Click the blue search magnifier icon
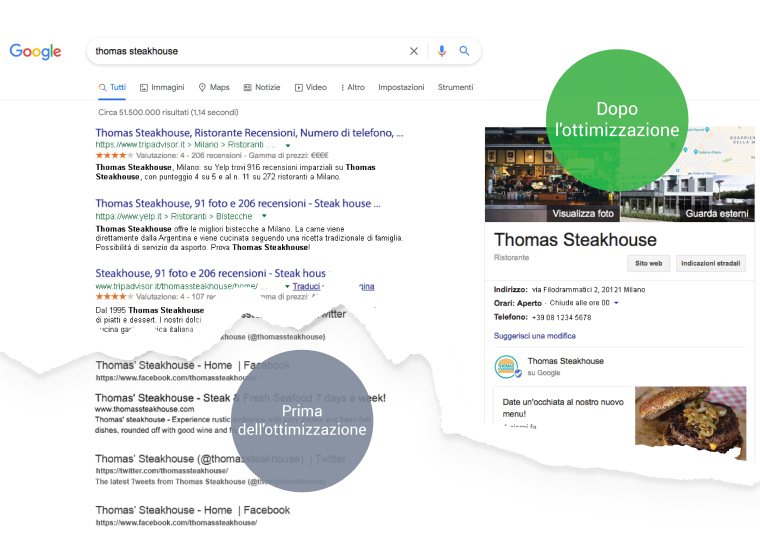The image size is (760, 555). point(464,51)
